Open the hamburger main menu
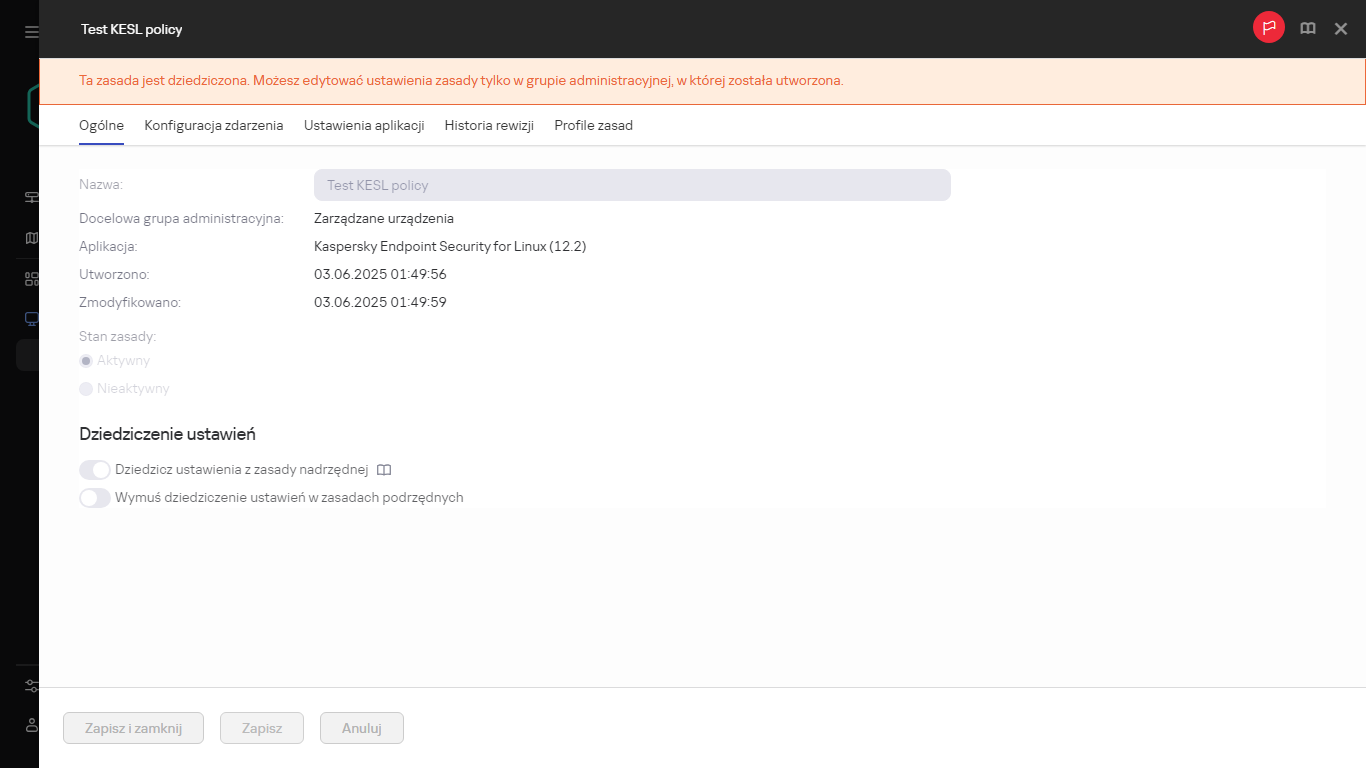This screenshot has height=768, width=1366. (31, 32)
